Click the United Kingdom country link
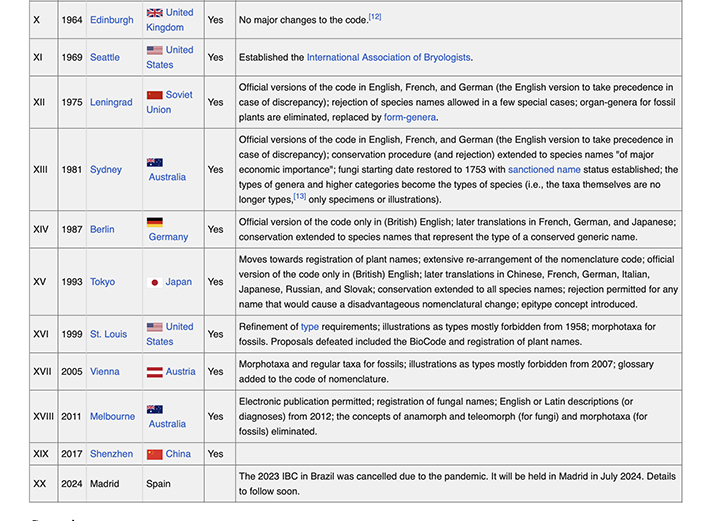The width and height of the screenshot is (709, 521). tap(170, 20)
